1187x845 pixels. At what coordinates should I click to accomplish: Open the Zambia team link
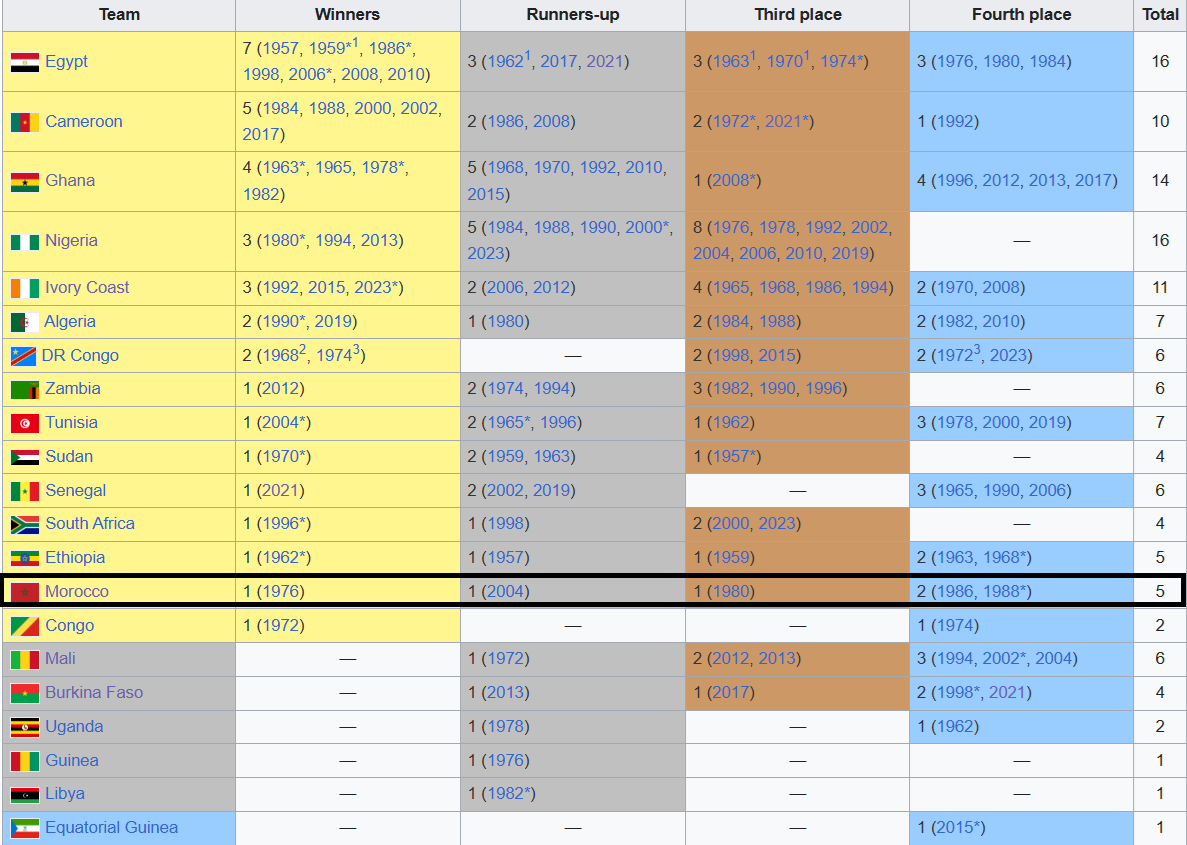click(x=73, y=388)
